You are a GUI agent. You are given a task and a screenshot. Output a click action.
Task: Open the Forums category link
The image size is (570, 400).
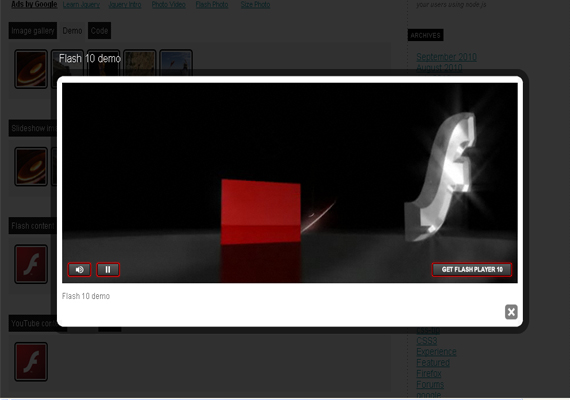[x=430, y=384]
